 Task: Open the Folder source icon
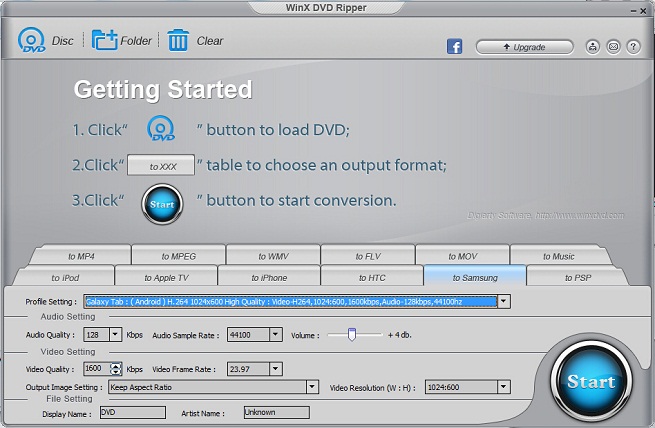[104, 40]
